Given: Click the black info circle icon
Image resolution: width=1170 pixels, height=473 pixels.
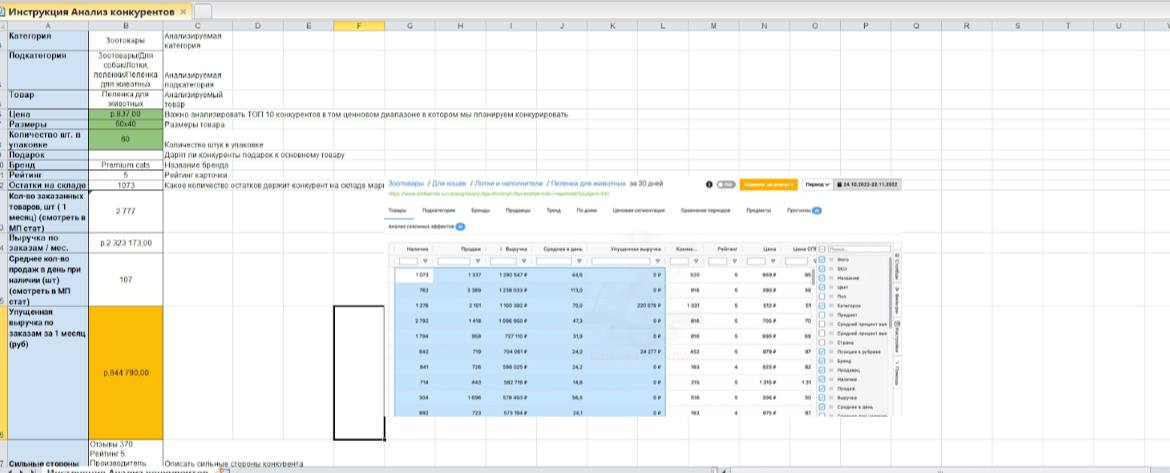Looking at the screenshot, I should (709, 185).
